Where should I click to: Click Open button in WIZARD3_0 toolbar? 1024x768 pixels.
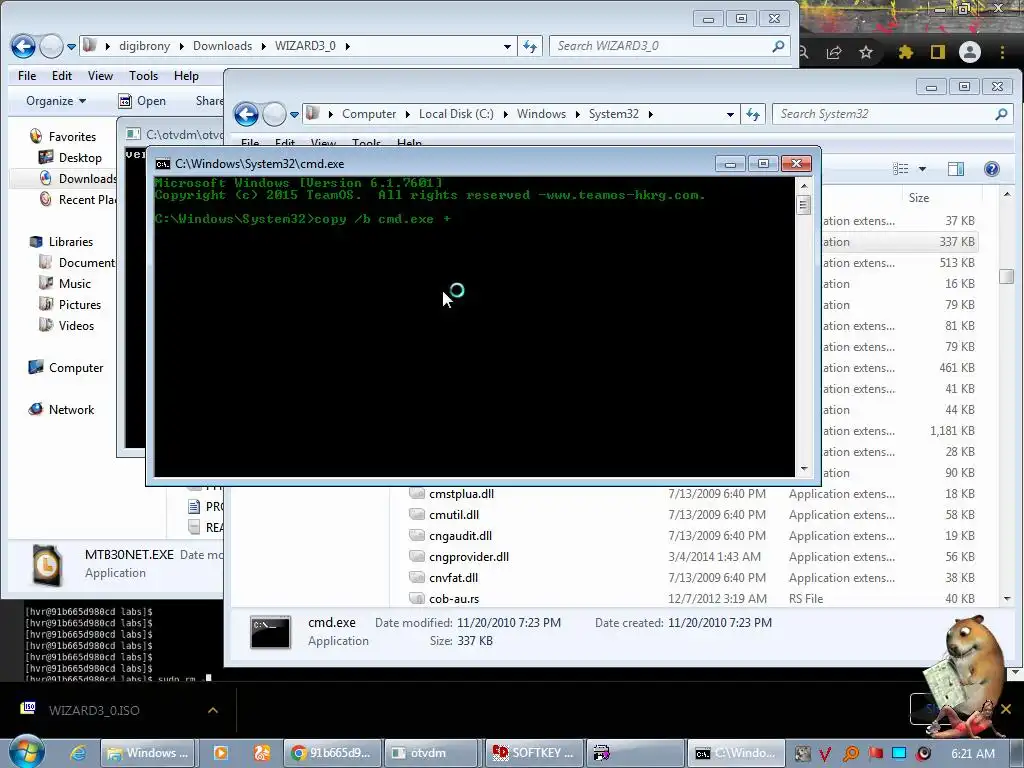pos(142,101)
